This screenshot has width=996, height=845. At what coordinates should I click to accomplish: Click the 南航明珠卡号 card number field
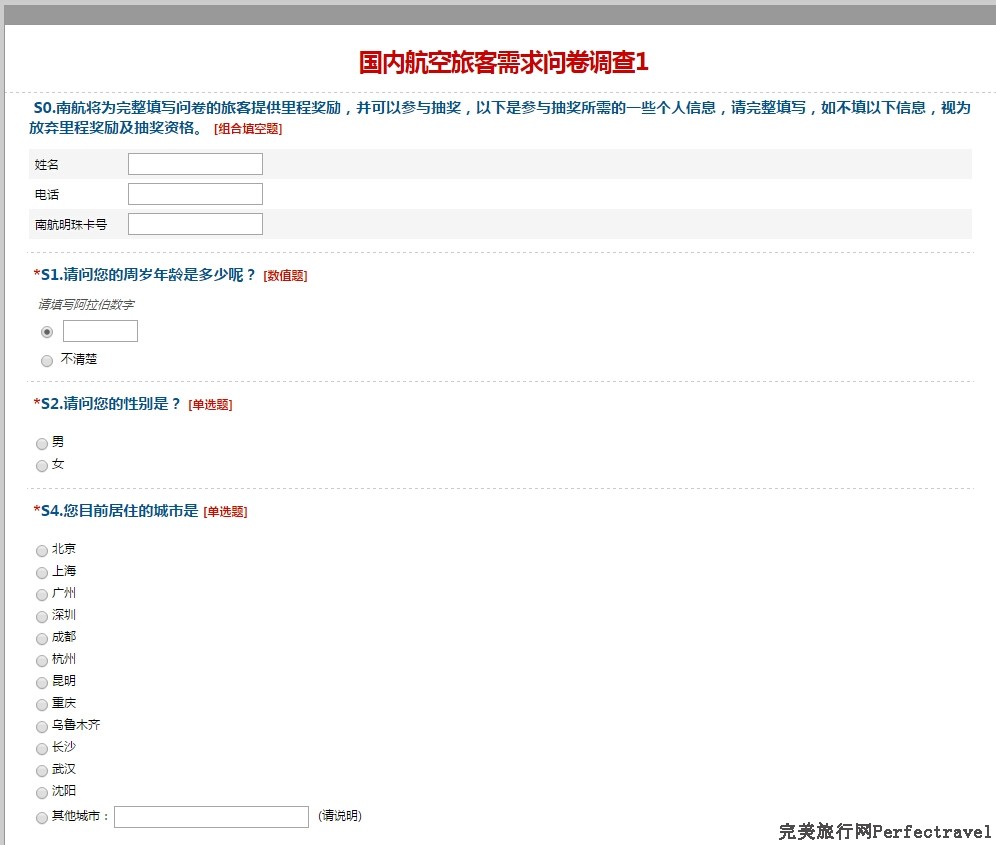point(194,223)
